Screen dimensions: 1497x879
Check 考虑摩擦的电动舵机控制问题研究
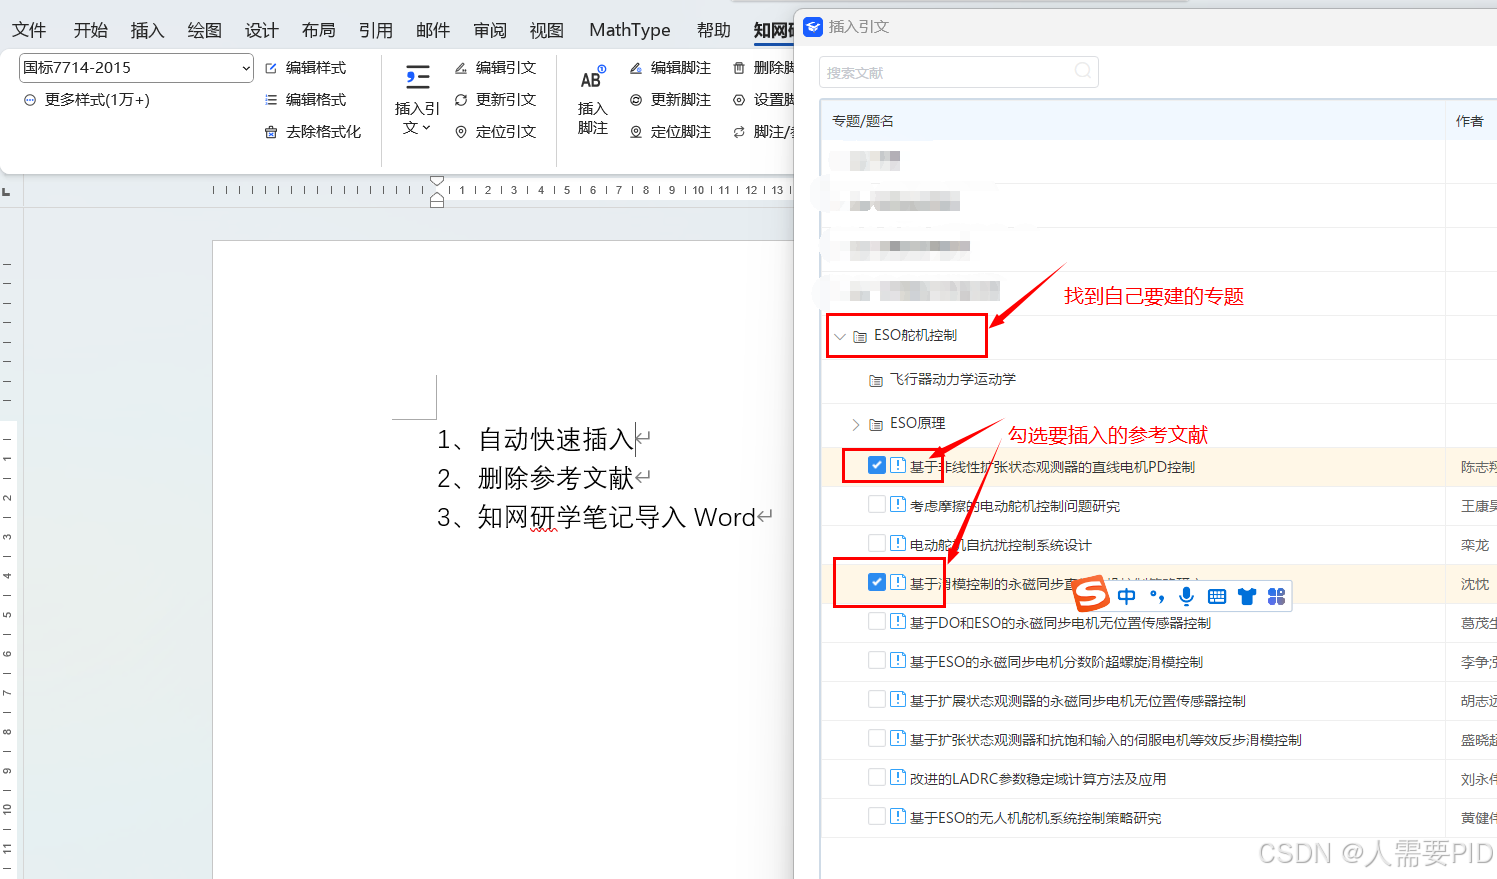(x=877, y=504)
